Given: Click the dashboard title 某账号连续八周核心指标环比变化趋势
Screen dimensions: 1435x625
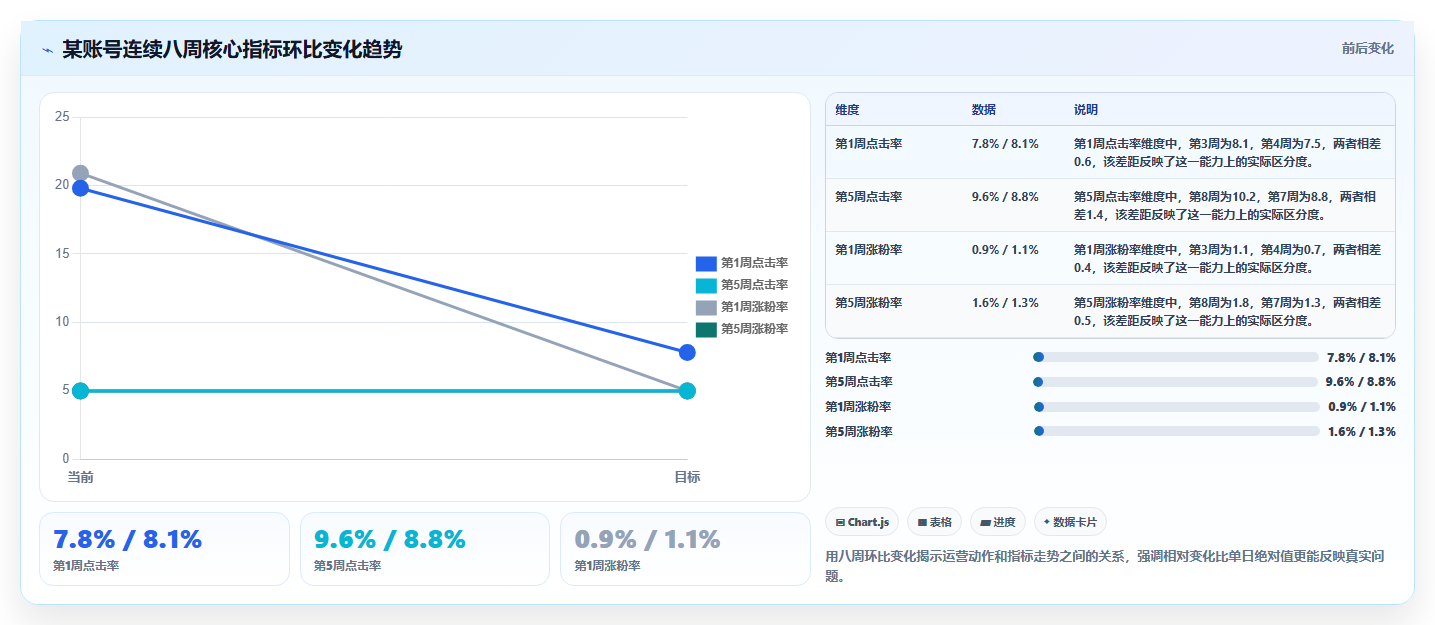Looking at the screenshot, I should [232, 49].
